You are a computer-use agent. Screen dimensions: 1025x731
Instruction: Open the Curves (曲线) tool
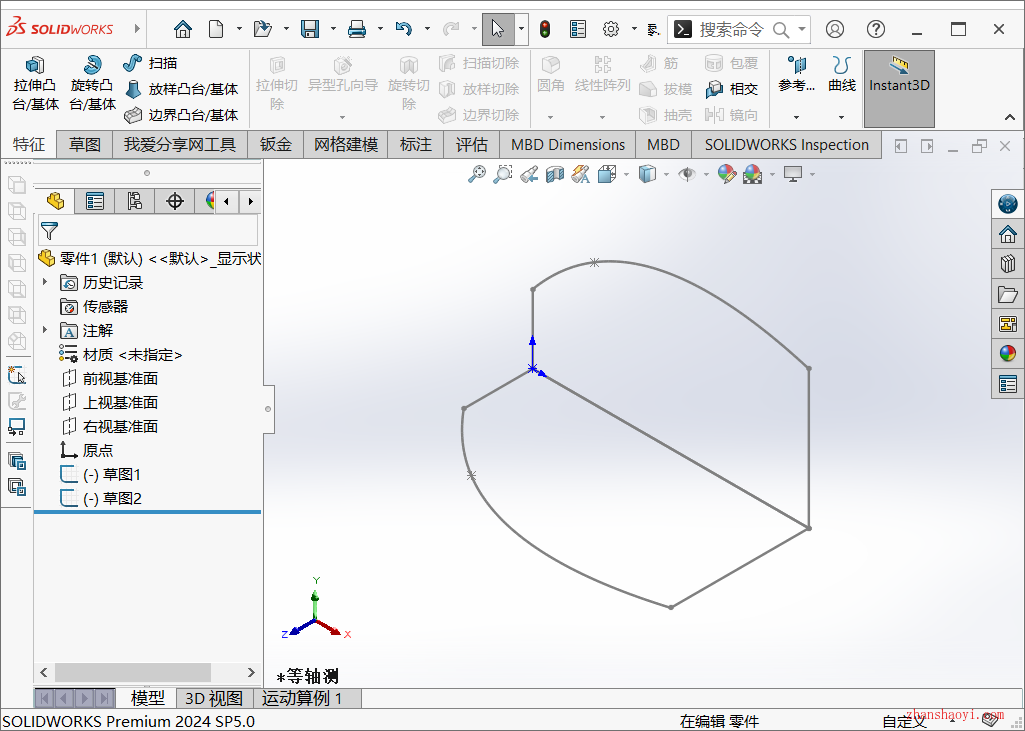point(841,73)
